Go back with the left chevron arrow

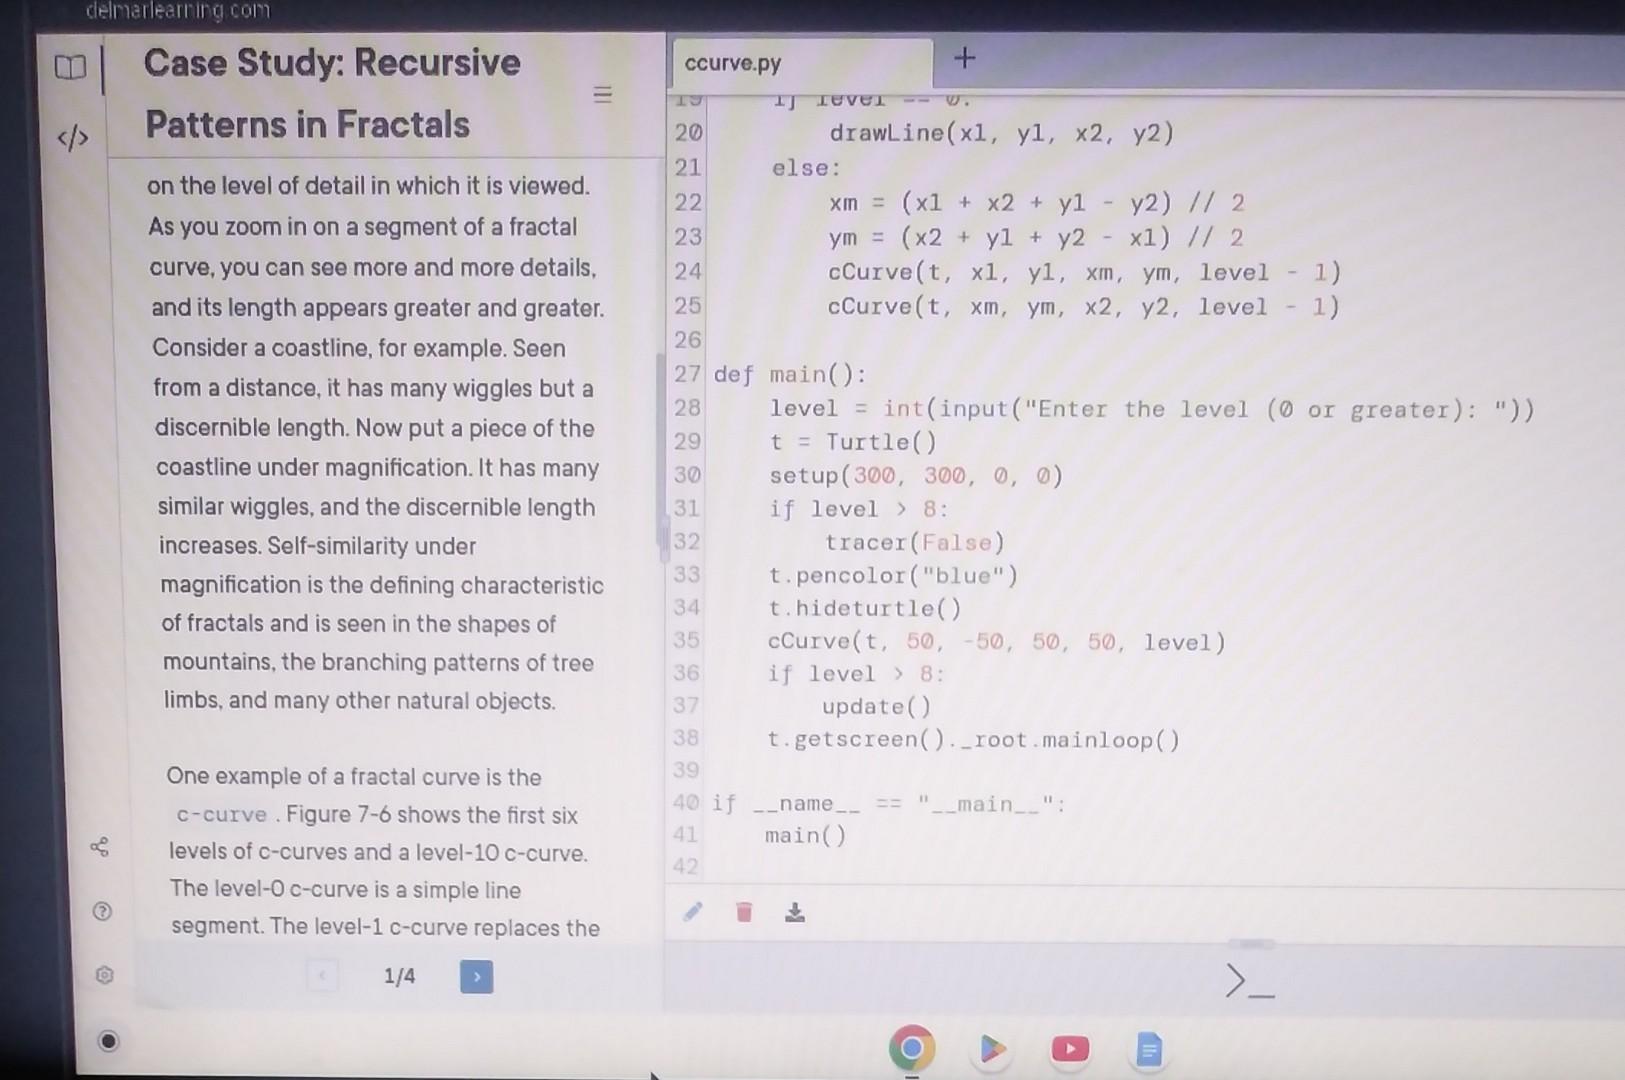point(322,977)
